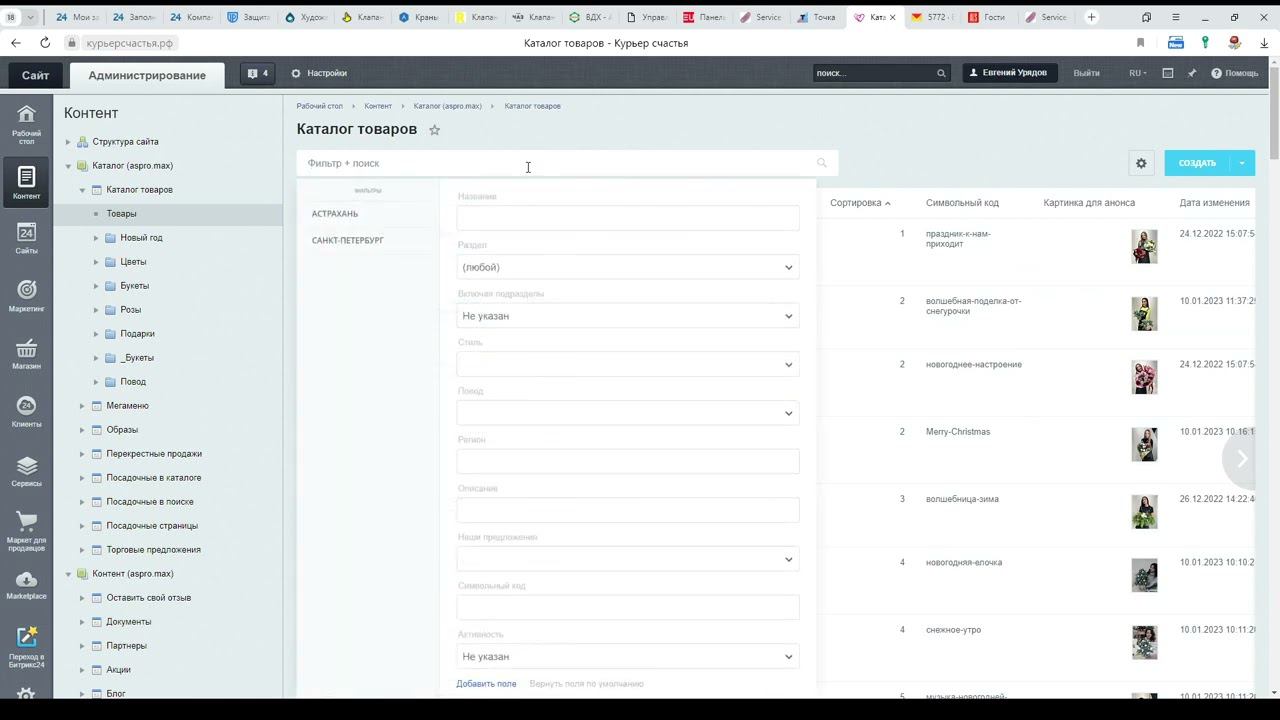Screen dimensions: 1280x720
Task: Add Каталог товаров page to favorites star
Action: pyautogui.click(x=434, y=130)
